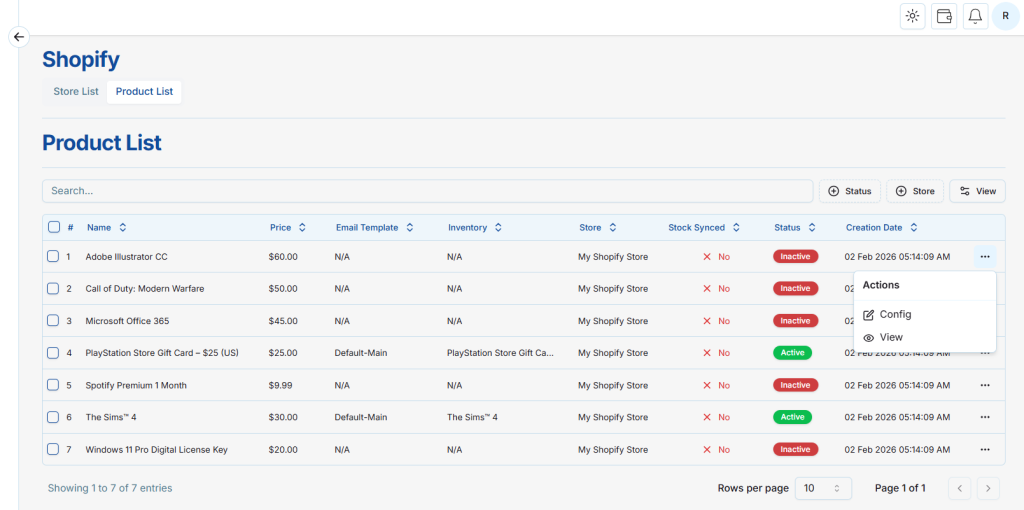Select View from the Actions menu

tap(890, 338)
